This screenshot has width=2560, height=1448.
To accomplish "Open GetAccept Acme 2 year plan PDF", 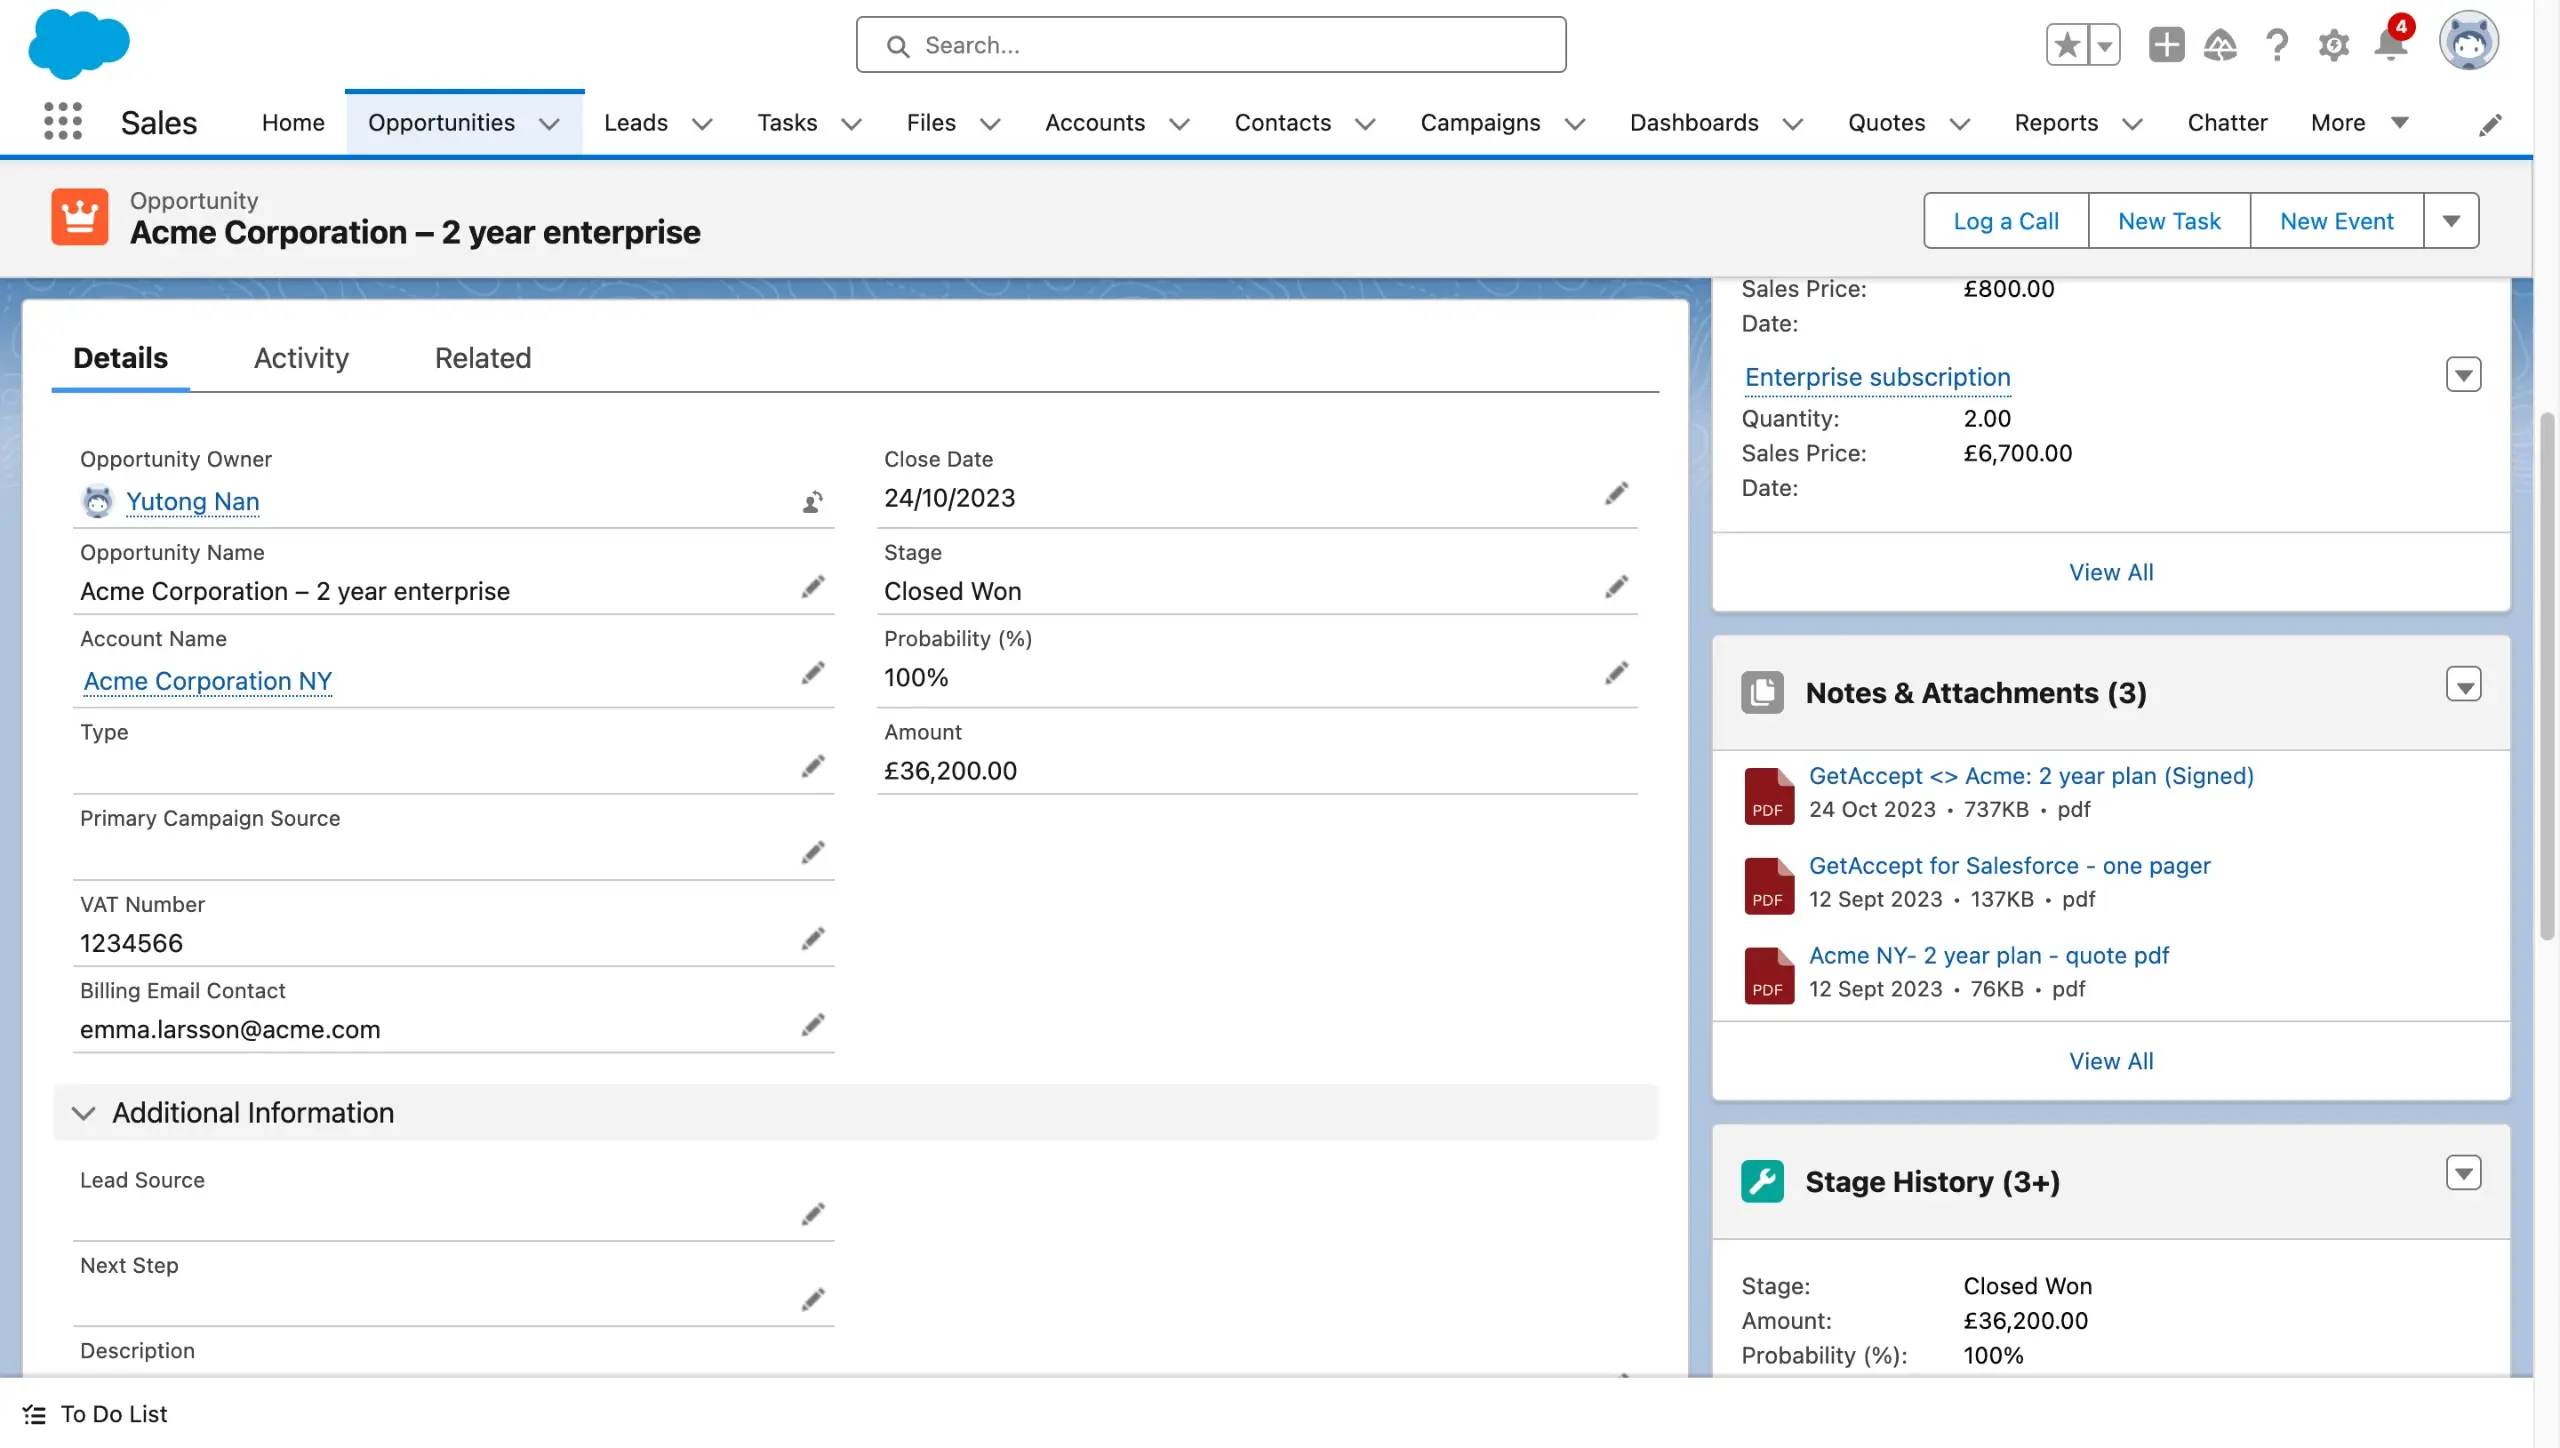I will point(2031,777).
